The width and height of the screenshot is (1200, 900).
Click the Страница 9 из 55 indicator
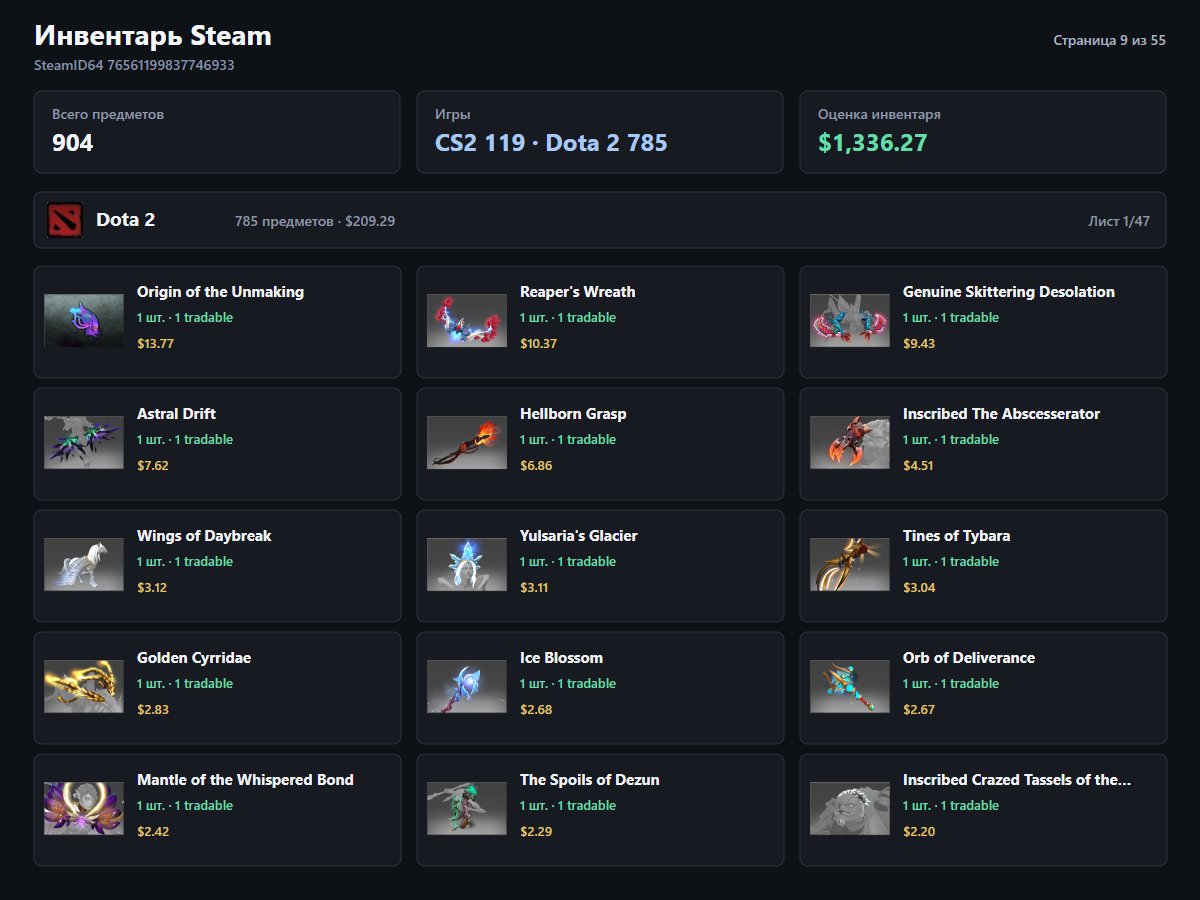[1109, 41]
